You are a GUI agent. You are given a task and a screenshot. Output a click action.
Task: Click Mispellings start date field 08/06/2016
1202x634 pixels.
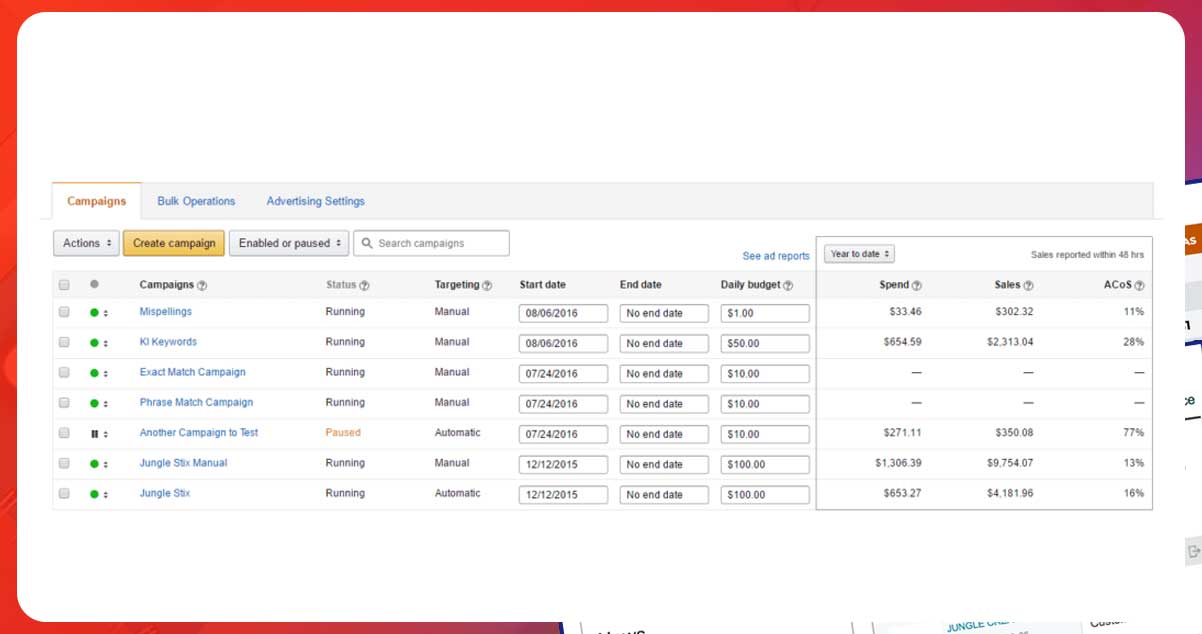[x=563, y=313]
